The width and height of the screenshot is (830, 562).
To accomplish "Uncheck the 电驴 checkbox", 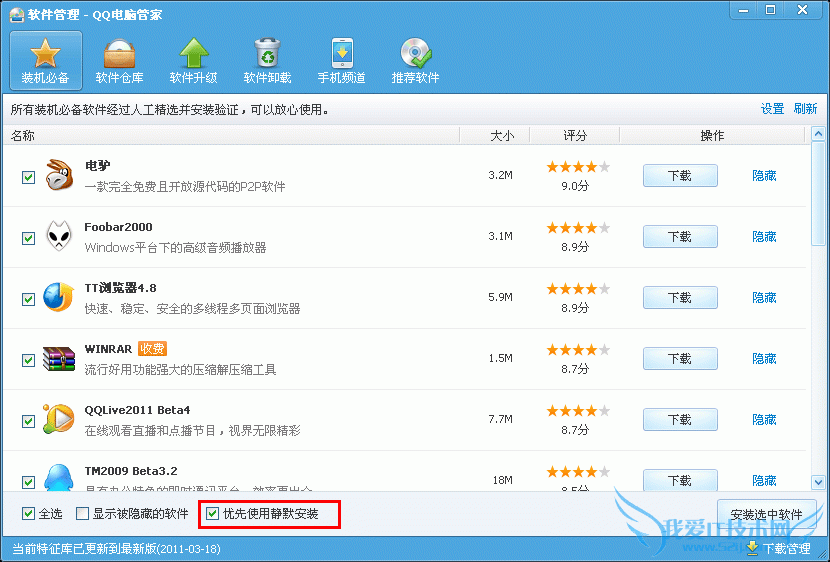I will click(x=29, y=177).
